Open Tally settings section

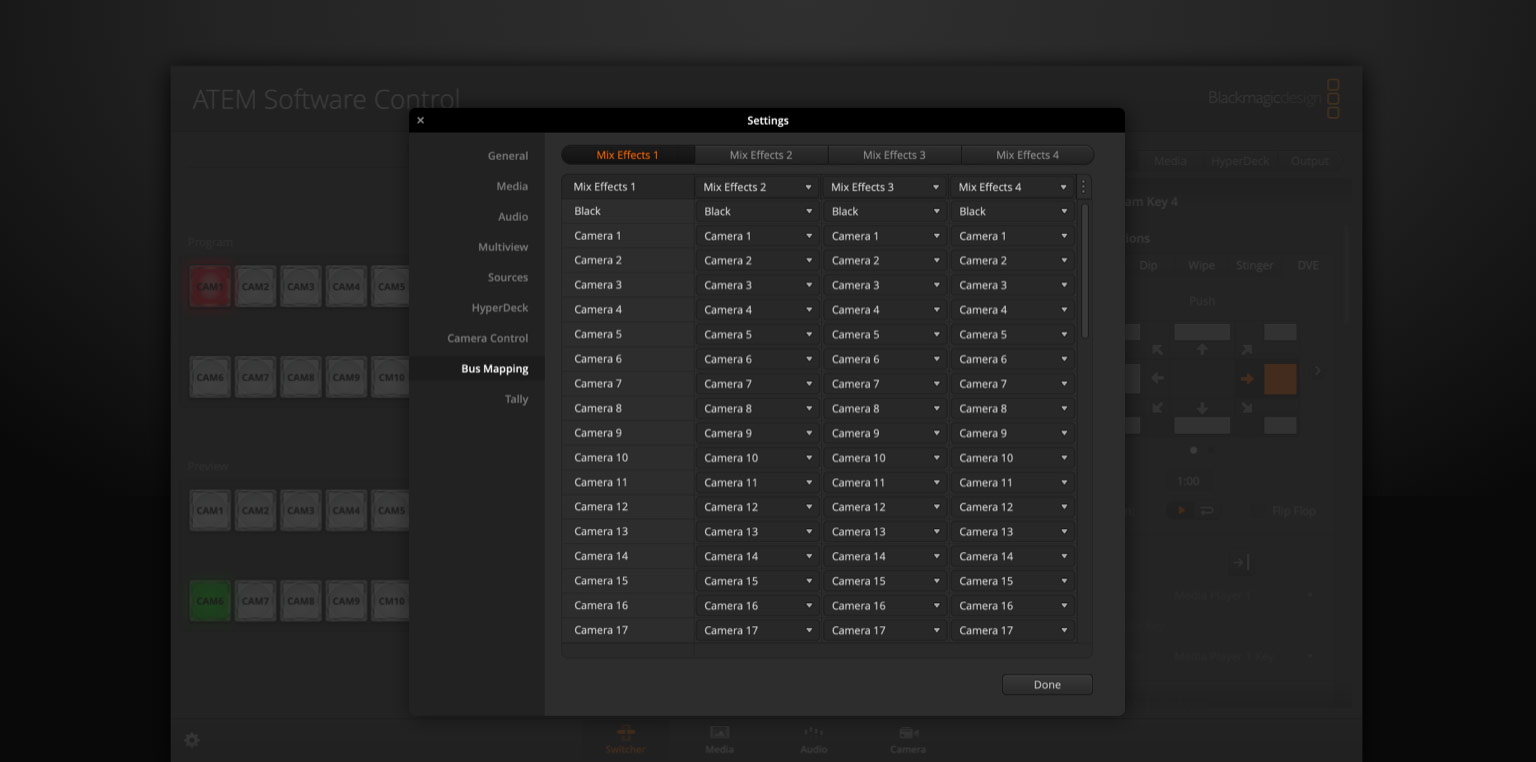(516, 399)
